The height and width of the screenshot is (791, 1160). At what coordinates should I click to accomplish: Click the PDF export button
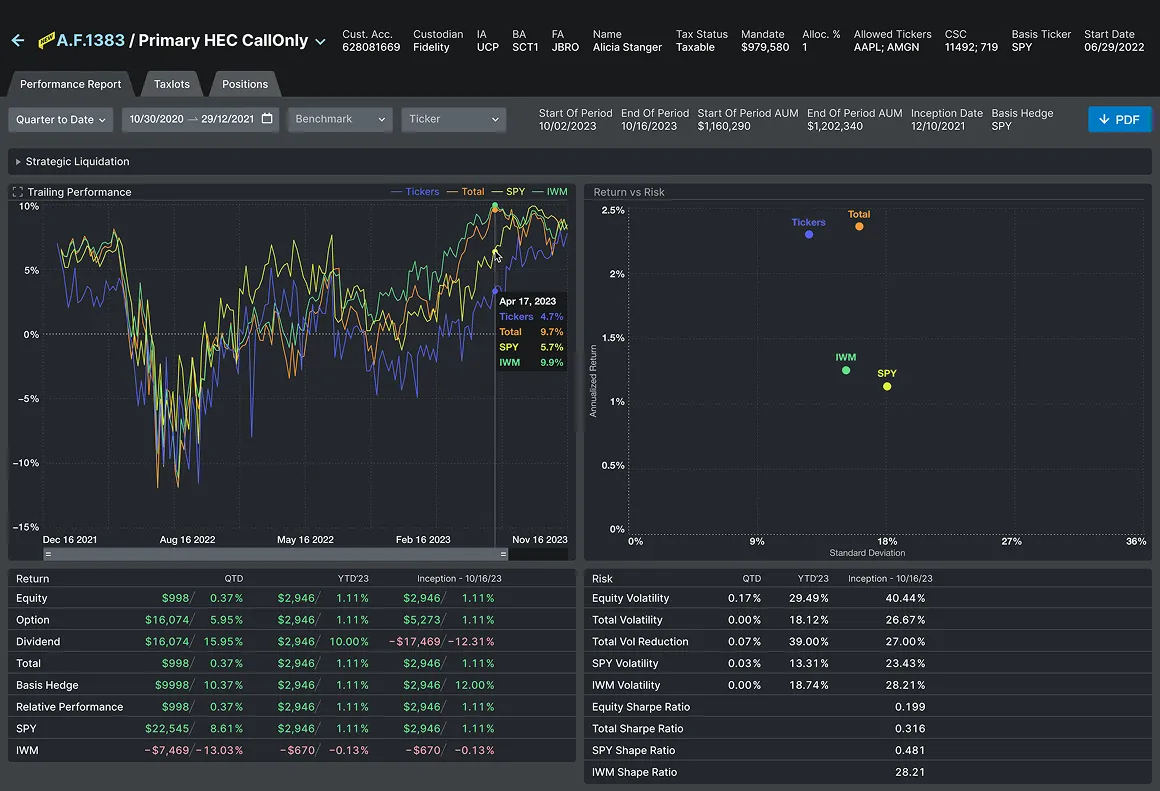pyautogui.click(x=1119, y=118)
